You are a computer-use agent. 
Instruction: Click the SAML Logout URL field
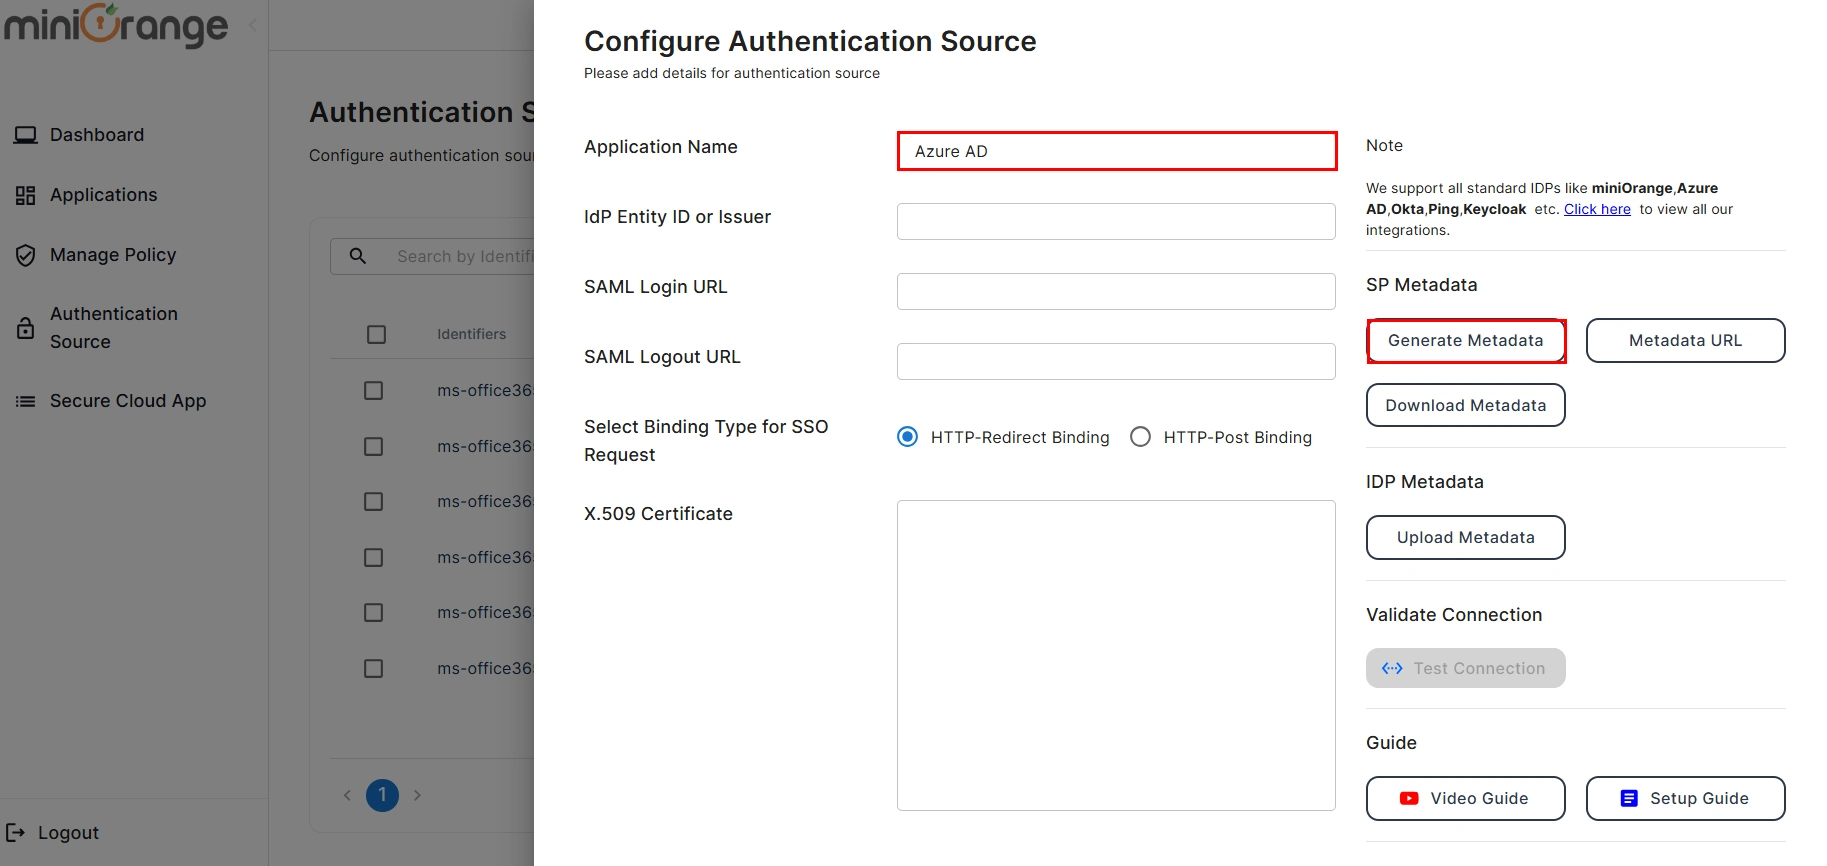click(x=1116, y=361)
